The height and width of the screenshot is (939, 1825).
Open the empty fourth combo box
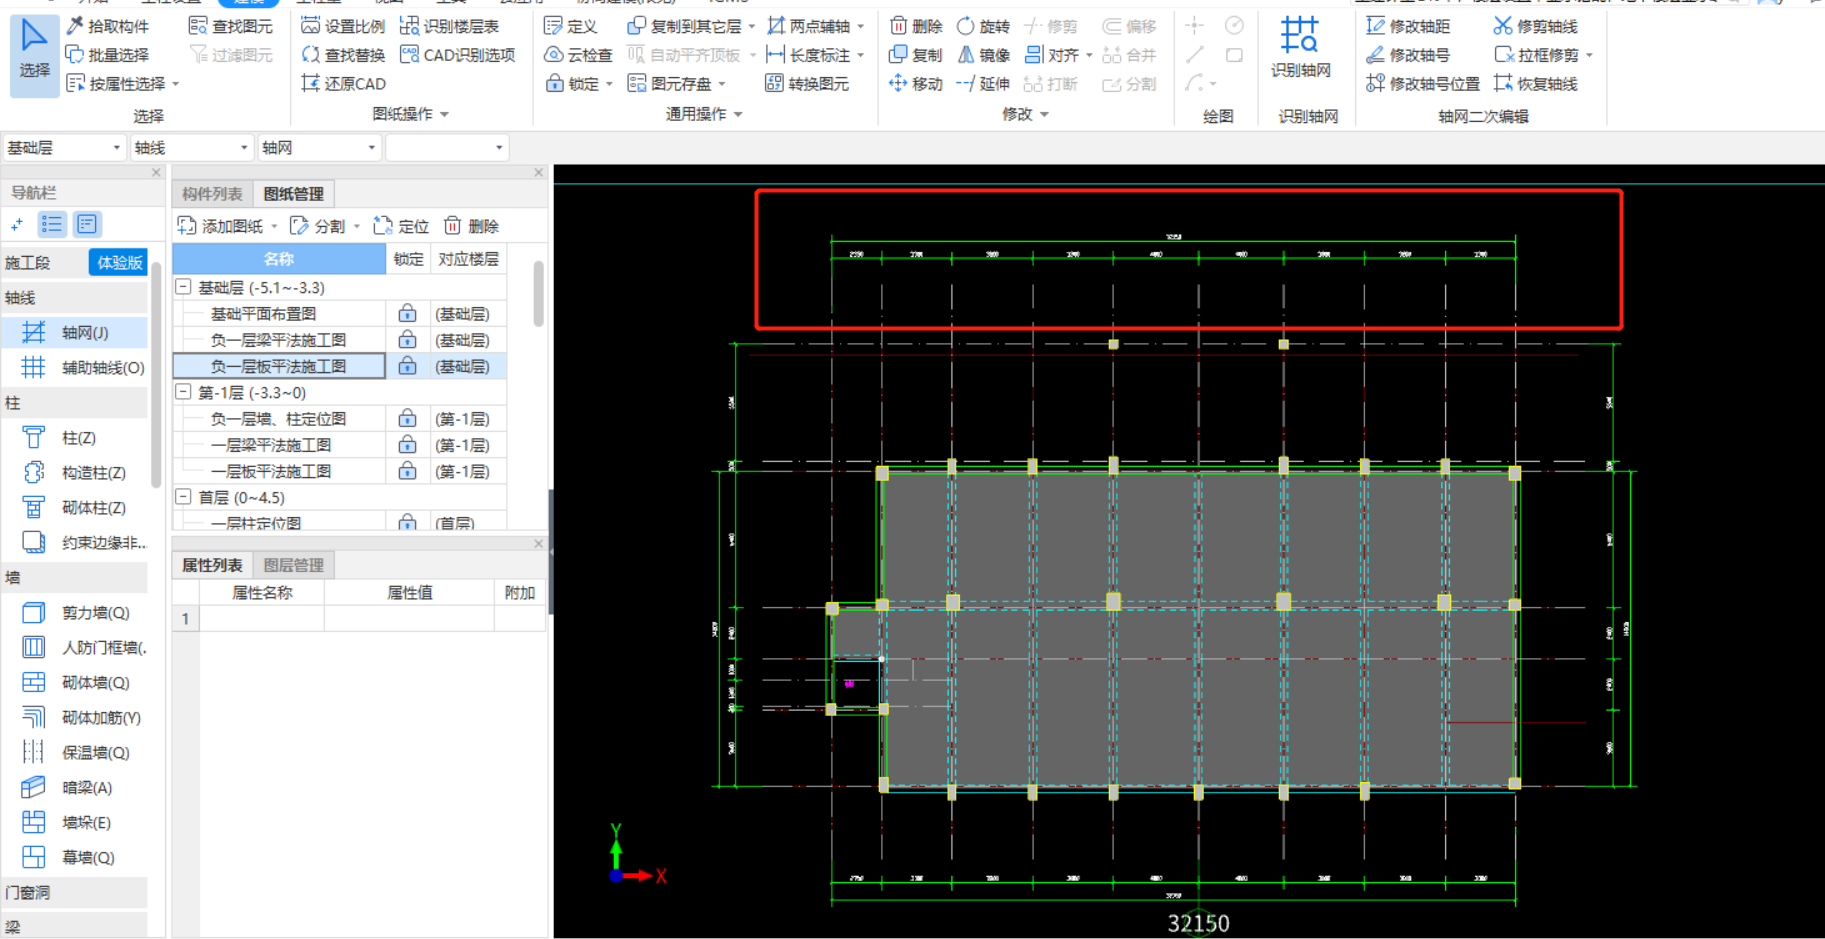point(447,148)
